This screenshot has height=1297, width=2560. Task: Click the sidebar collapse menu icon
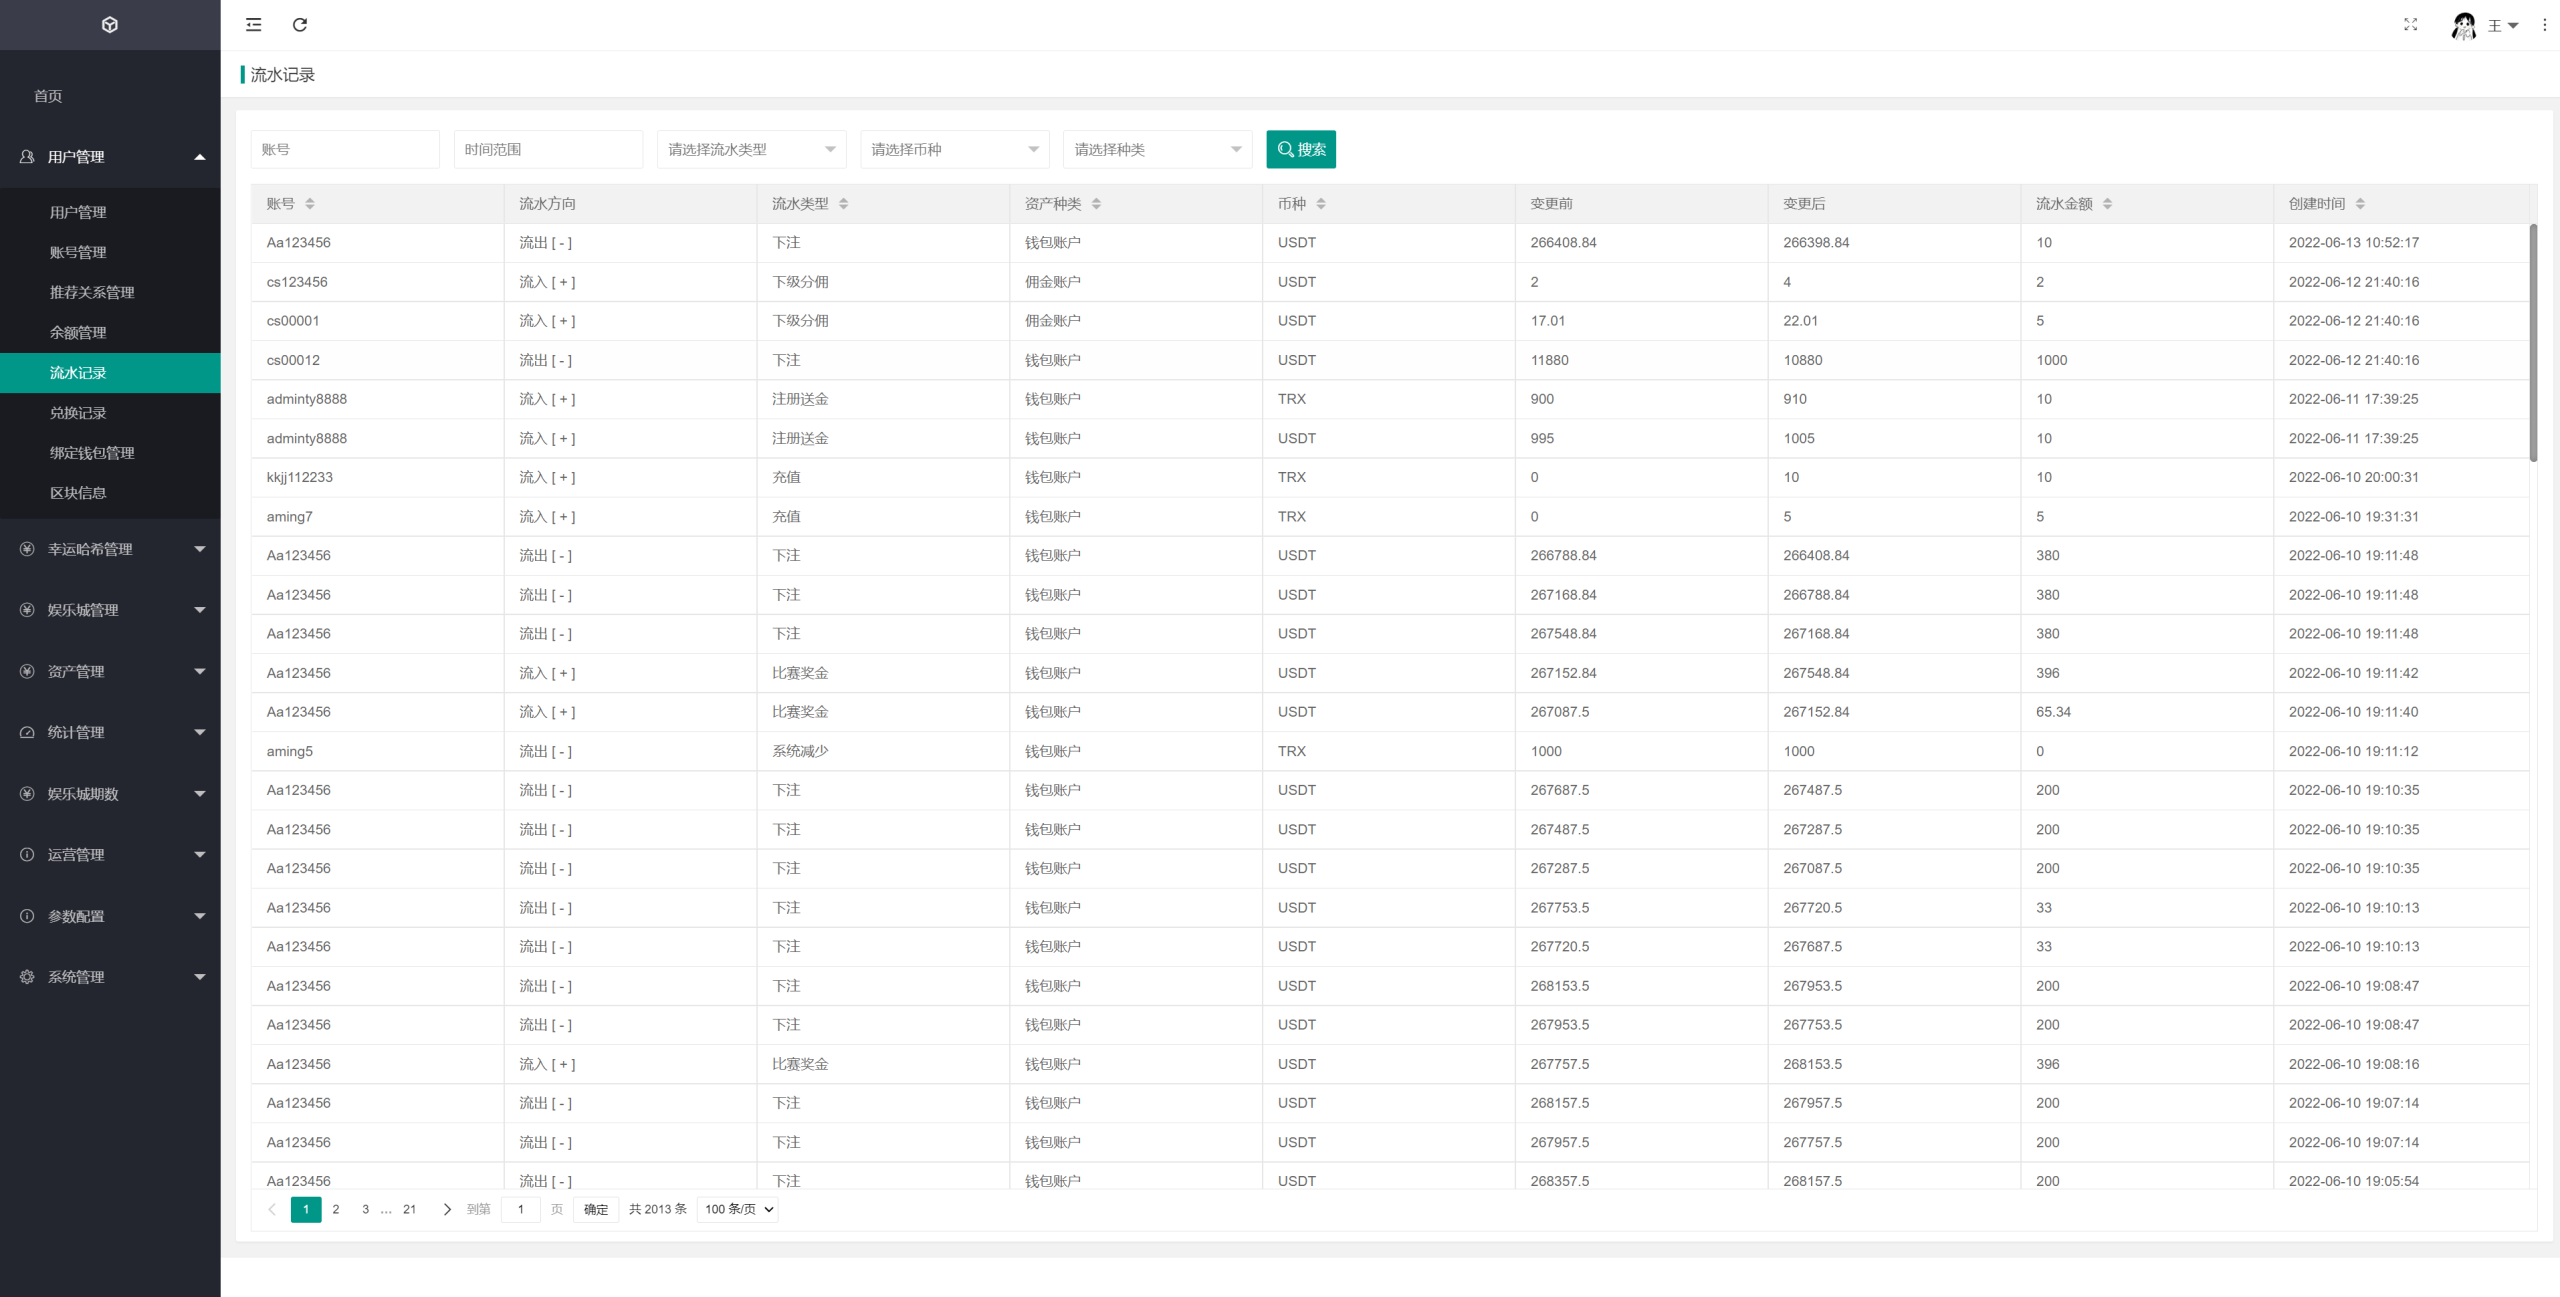254,25
